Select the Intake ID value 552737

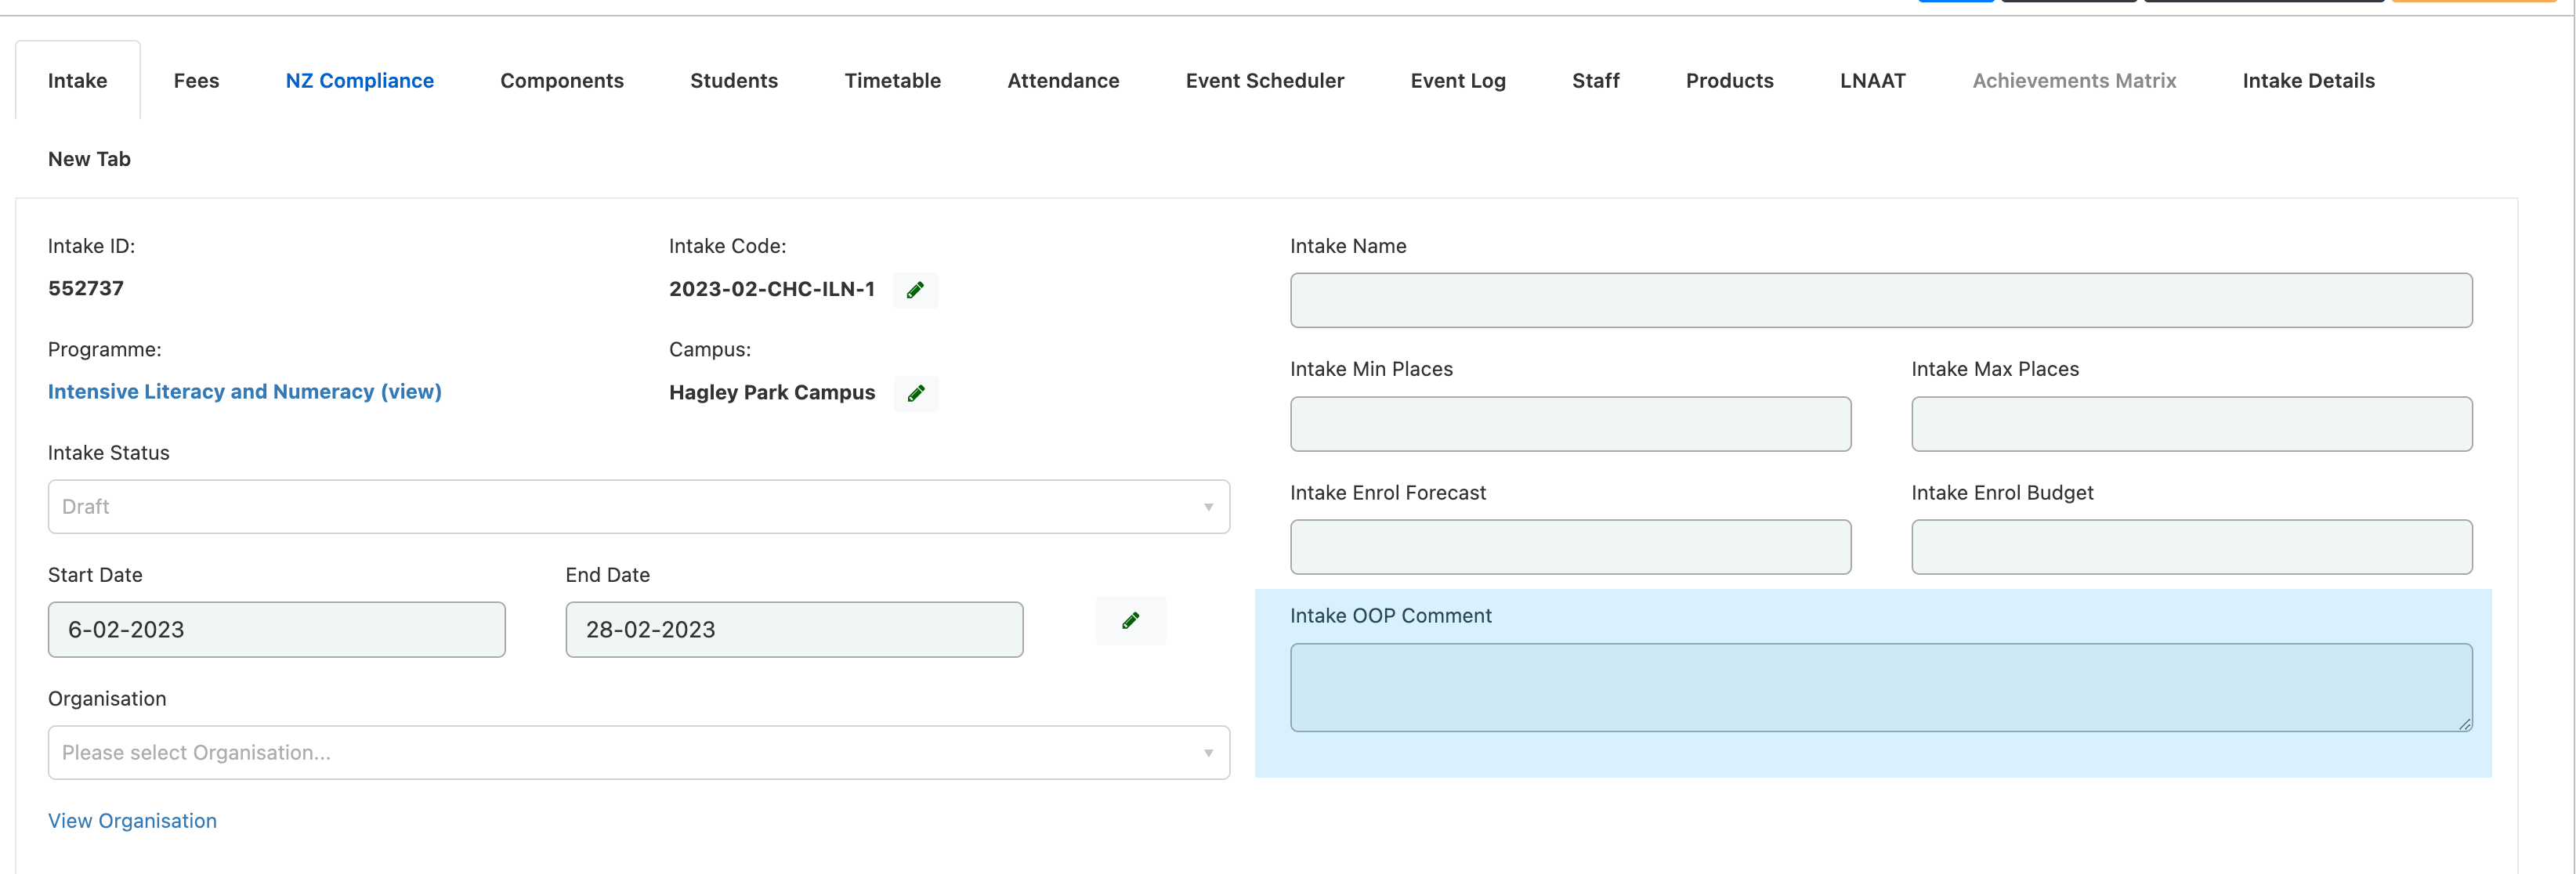click(x=86, y=289)
